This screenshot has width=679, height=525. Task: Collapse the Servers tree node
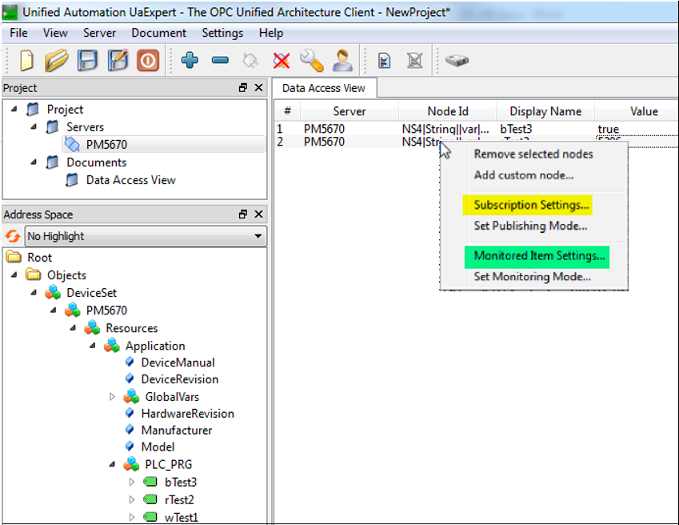click(x=33, y=127)
